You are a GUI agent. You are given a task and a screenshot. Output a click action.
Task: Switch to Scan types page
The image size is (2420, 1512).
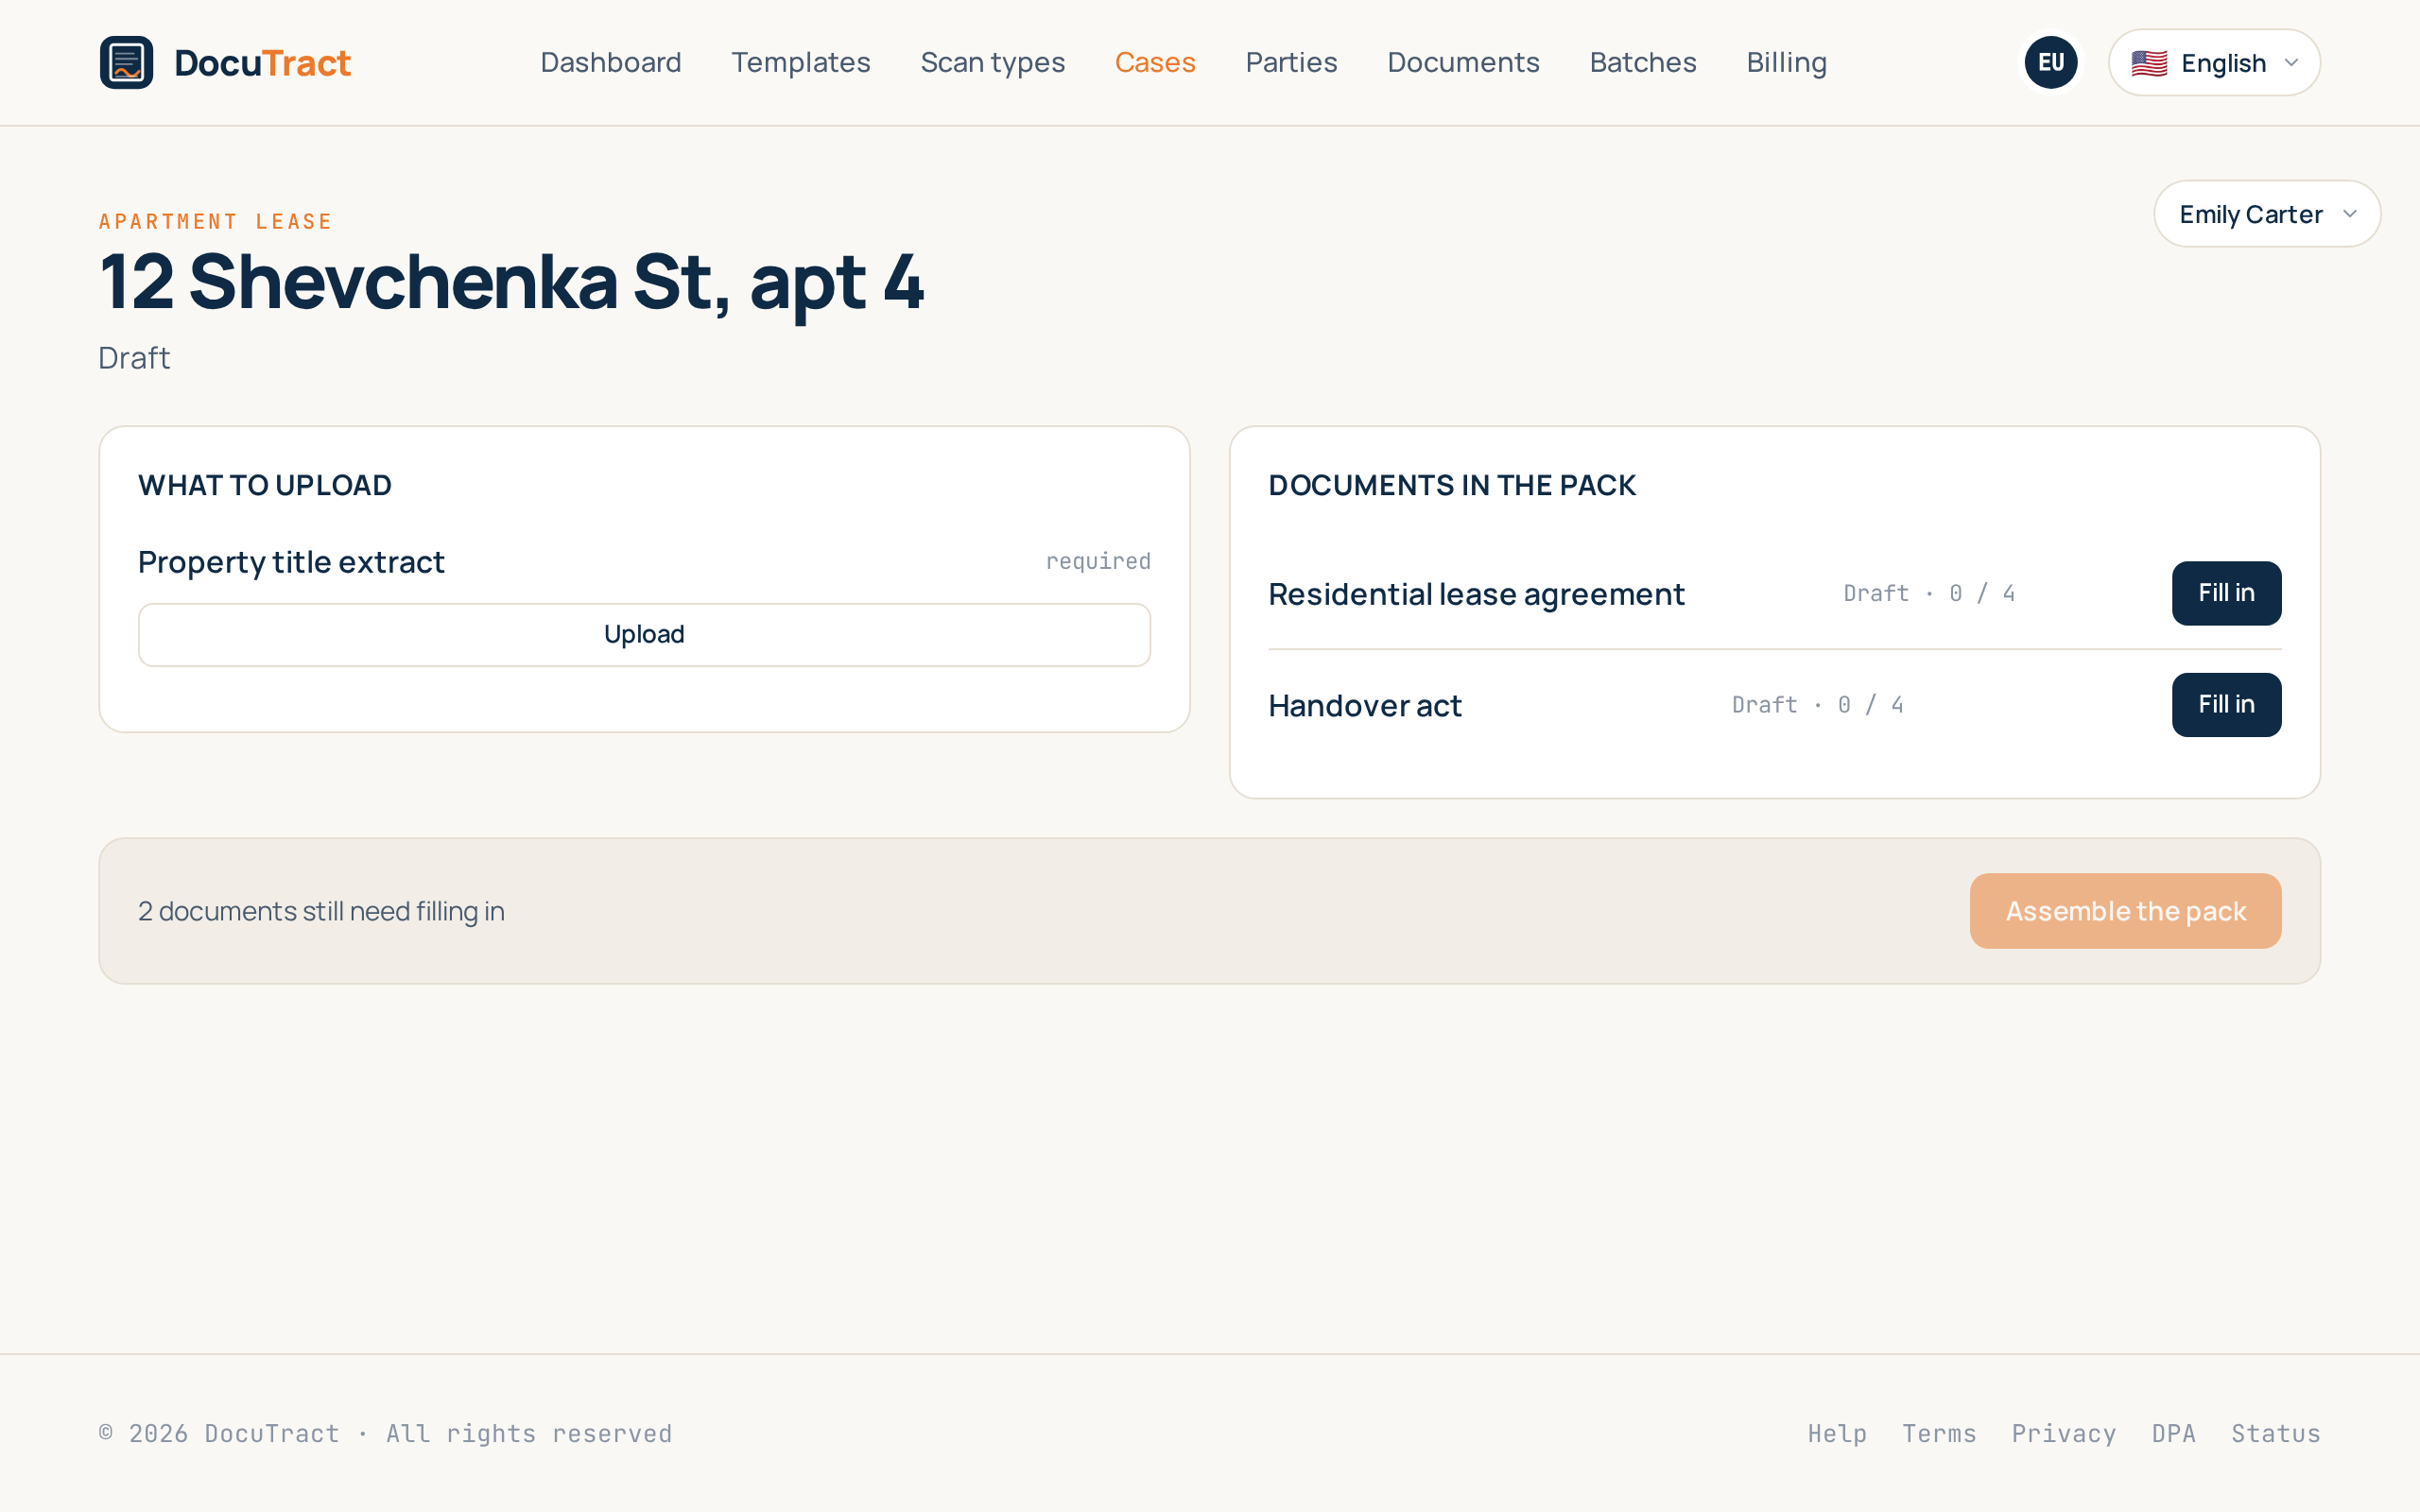pos(992,62)
